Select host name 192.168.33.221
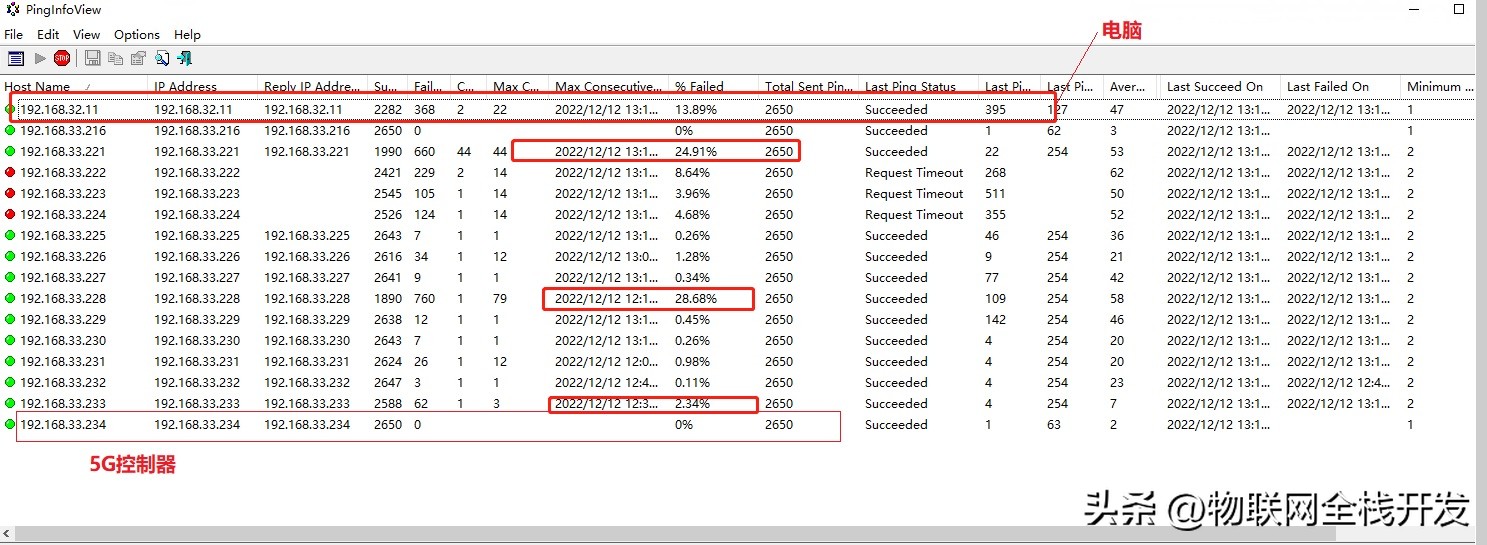Screen dimensions: 1487x545 tap(63, 152)
